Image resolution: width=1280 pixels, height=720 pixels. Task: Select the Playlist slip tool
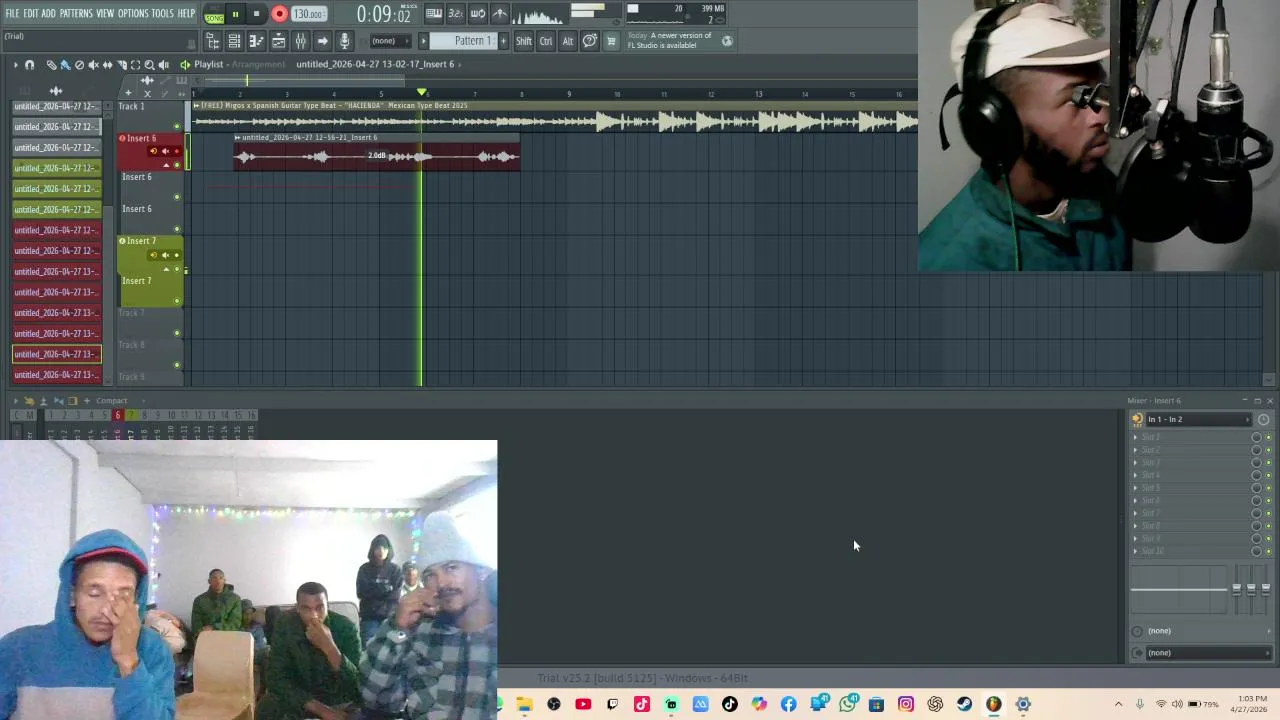click(107, 65)
